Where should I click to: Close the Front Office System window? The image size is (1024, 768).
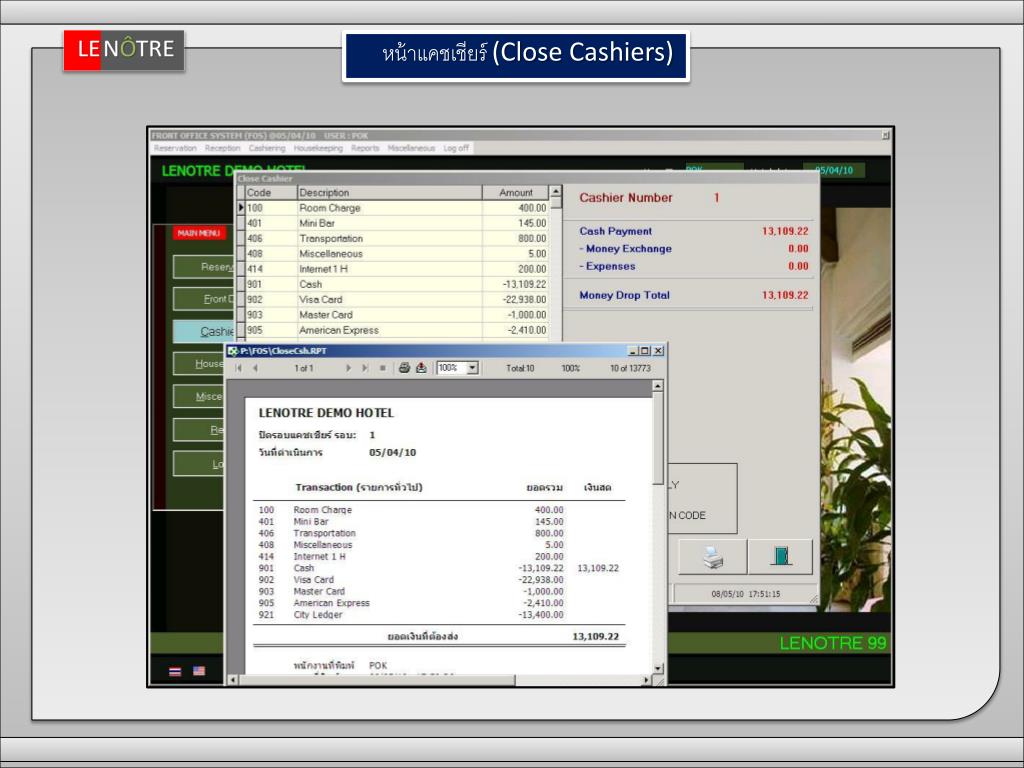click(x=886, y=135)
